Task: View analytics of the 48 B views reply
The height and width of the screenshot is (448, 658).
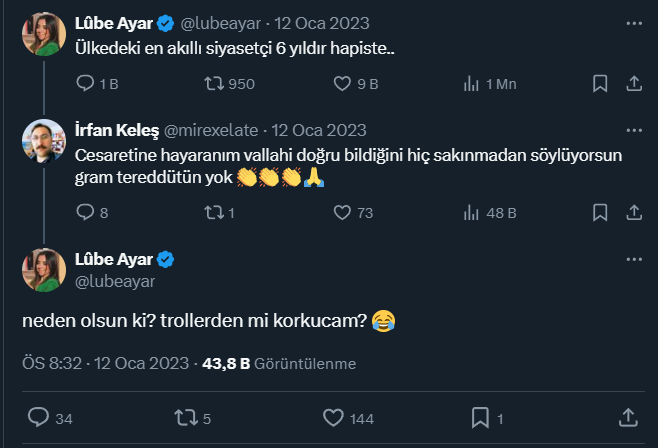Action: 471,212
